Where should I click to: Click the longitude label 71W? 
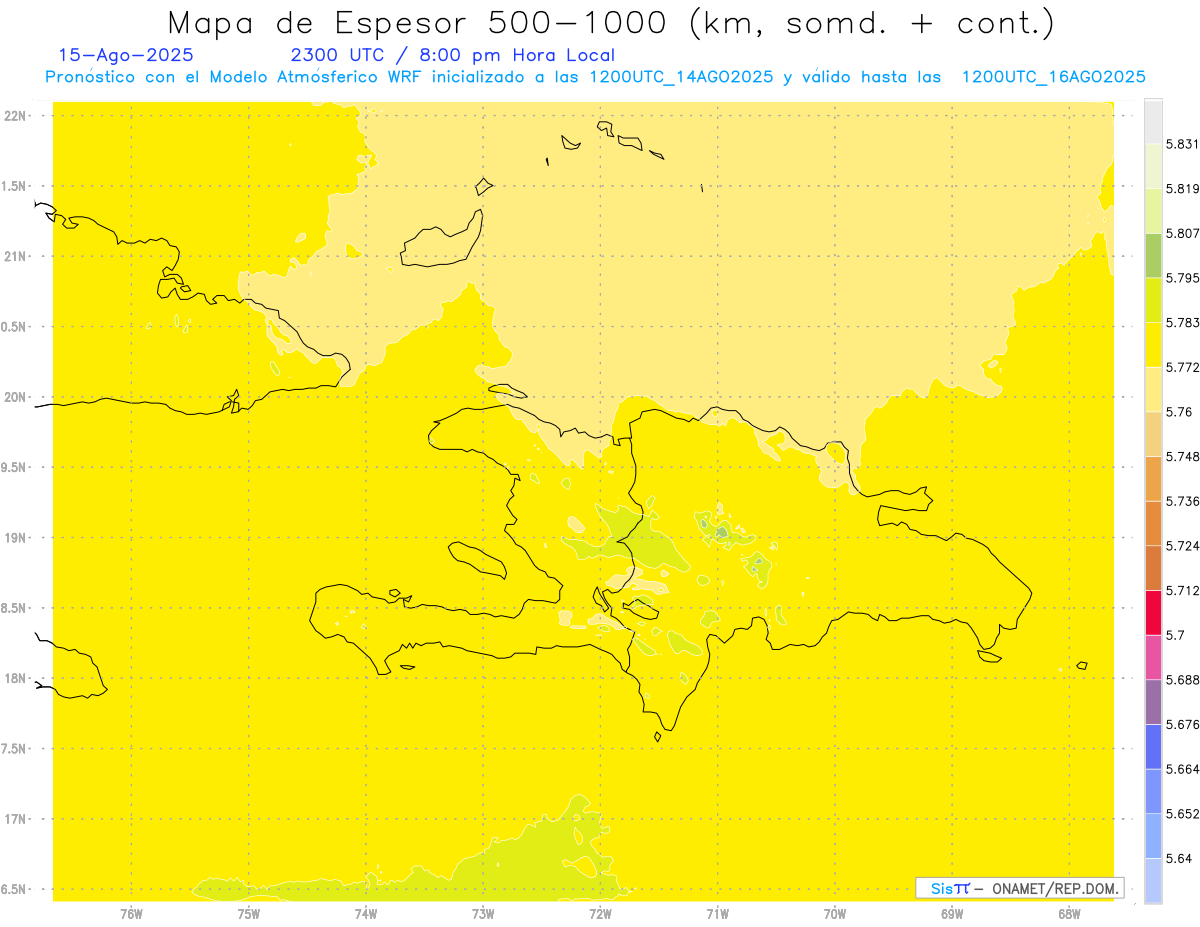(x=717, y=913)
